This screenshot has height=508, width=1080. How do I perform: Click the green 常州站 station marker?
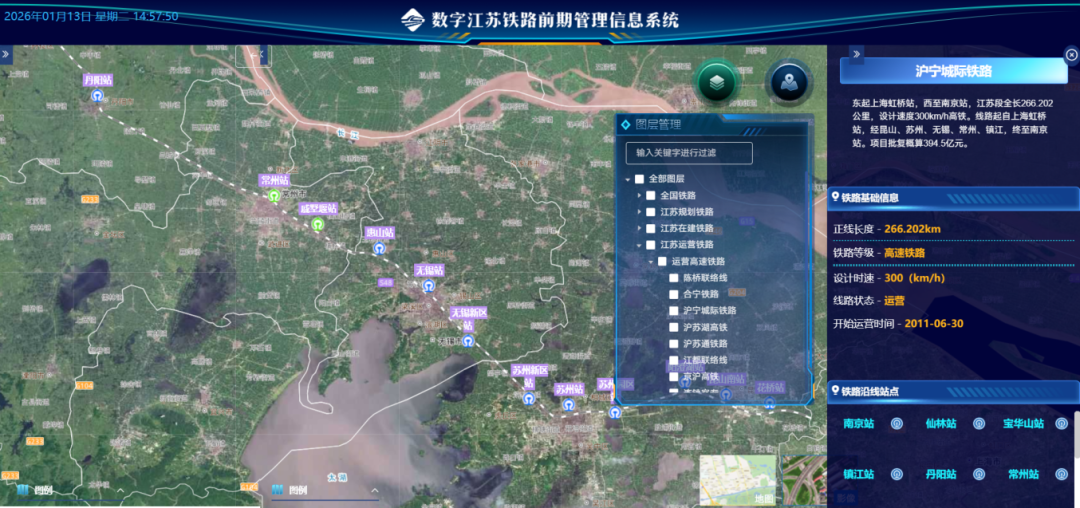(274, 195)
